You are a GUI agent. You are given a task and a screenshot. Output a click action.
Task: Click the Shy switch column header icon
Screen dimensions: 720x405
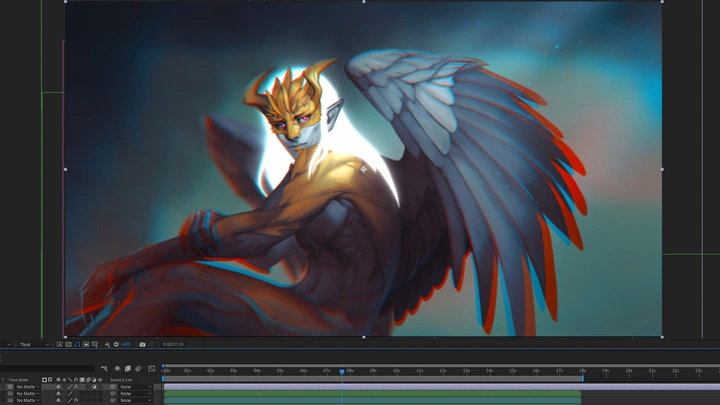(x=58, y=380)
